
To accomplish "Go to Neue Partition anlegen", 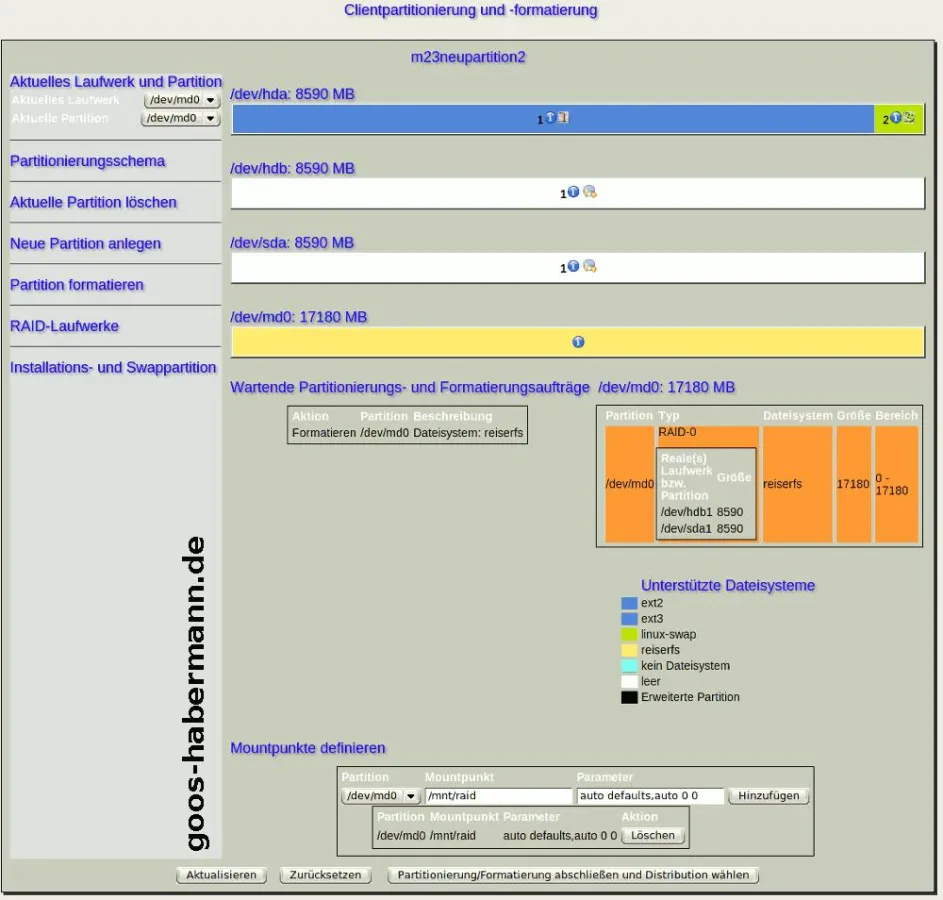I will coord(86,244).
